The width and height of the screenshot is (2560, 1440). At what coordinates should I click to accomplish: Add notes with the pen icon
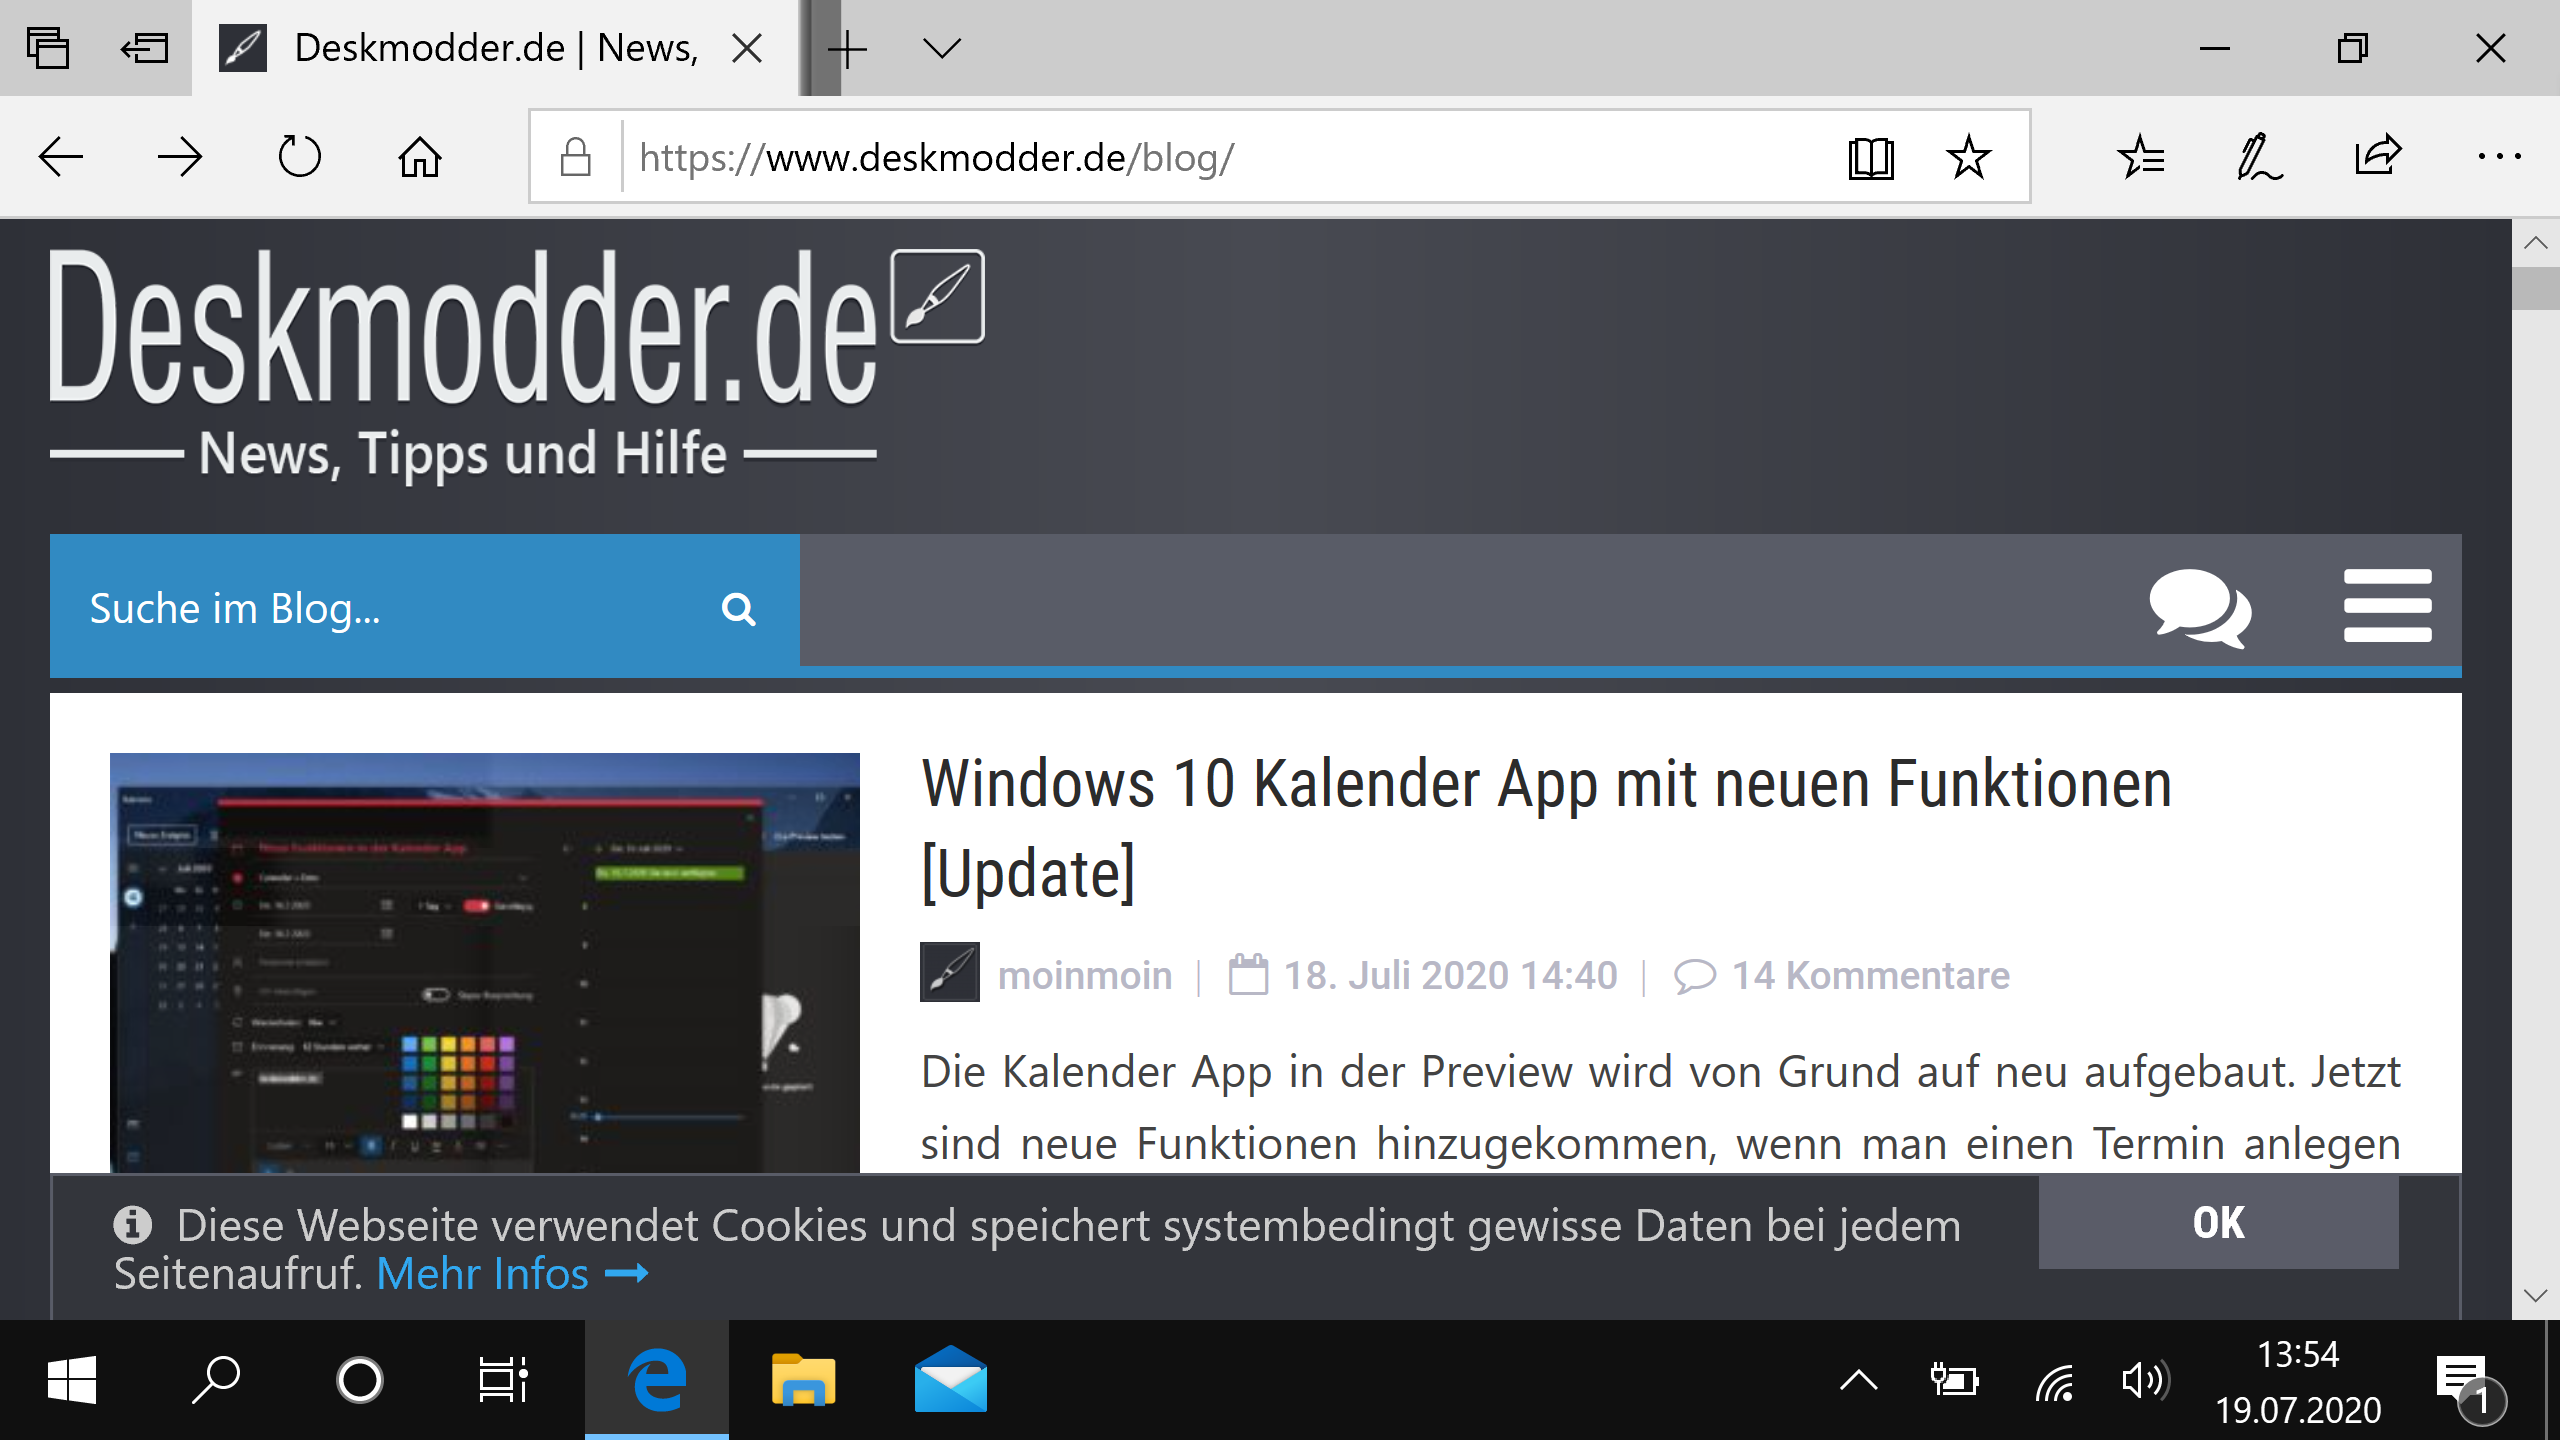[x=2259, y=157]
